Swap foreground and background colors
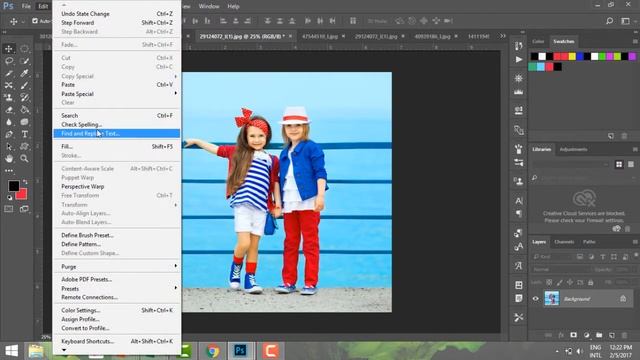Image resolution: width=640 pixels, height=360 pixels. click(25, 182)
